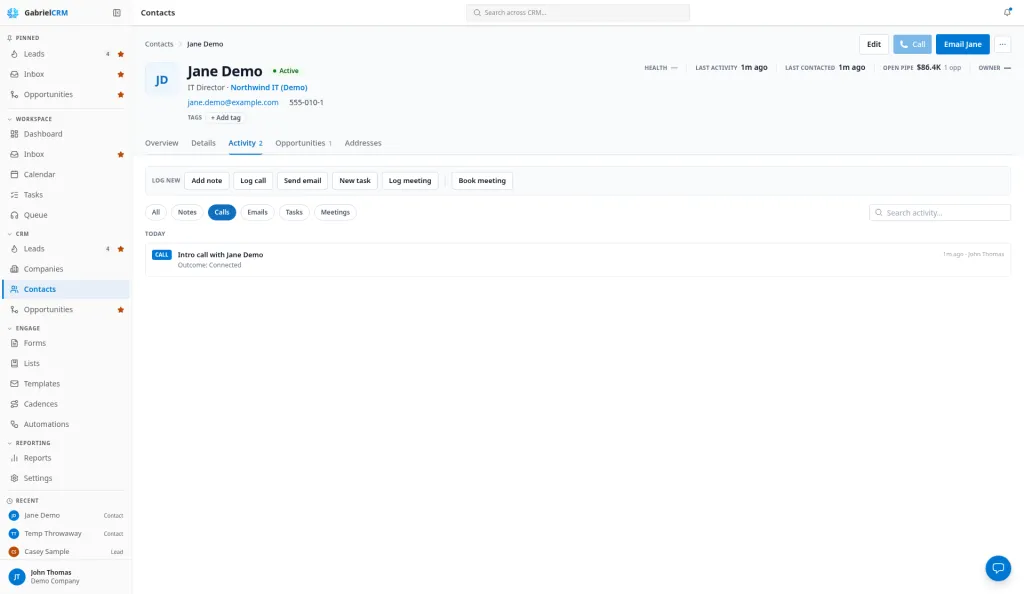
Task: Click the Queue headset icon
Action: click(x=14, y=215)
